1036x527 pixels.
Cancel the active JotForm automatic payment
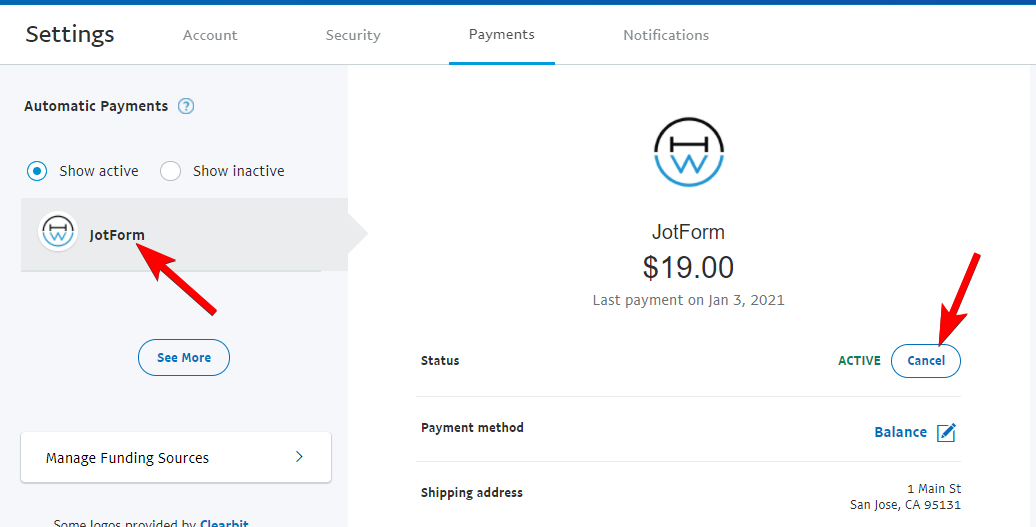pos(926,361)
